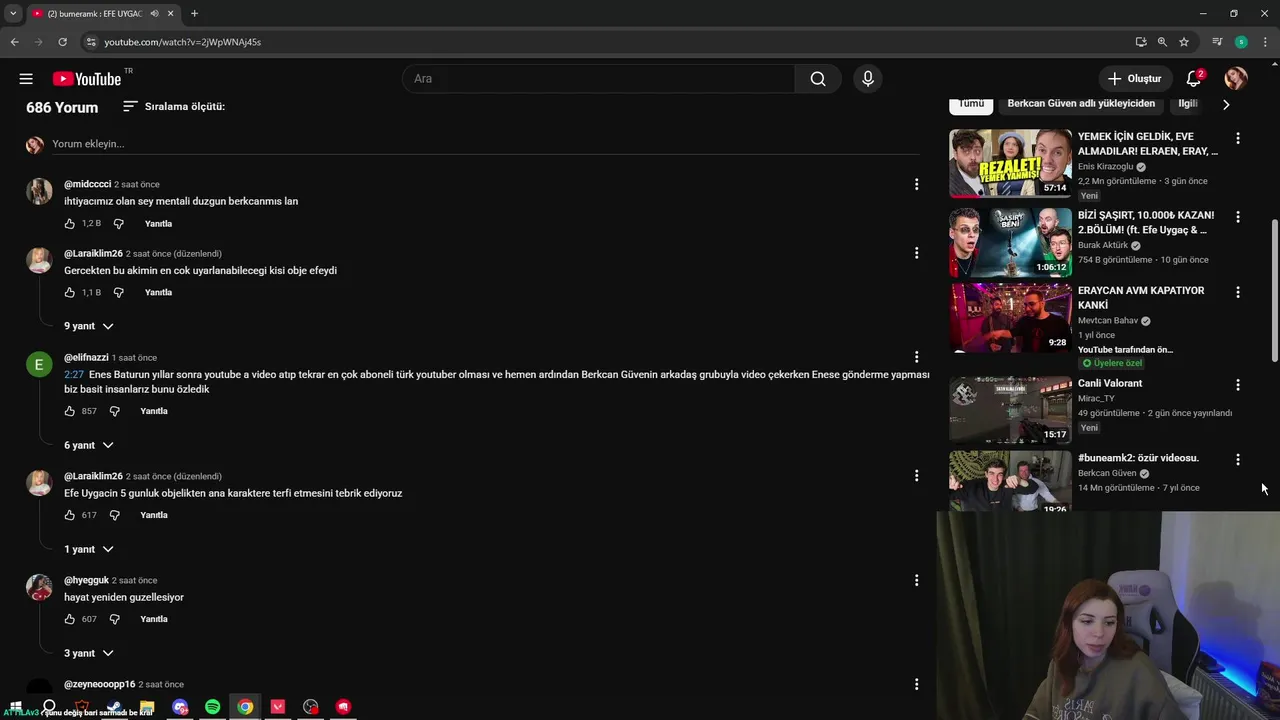
Task: Reply to the @midcccci comment with Yanıtla
Action: 158,223
